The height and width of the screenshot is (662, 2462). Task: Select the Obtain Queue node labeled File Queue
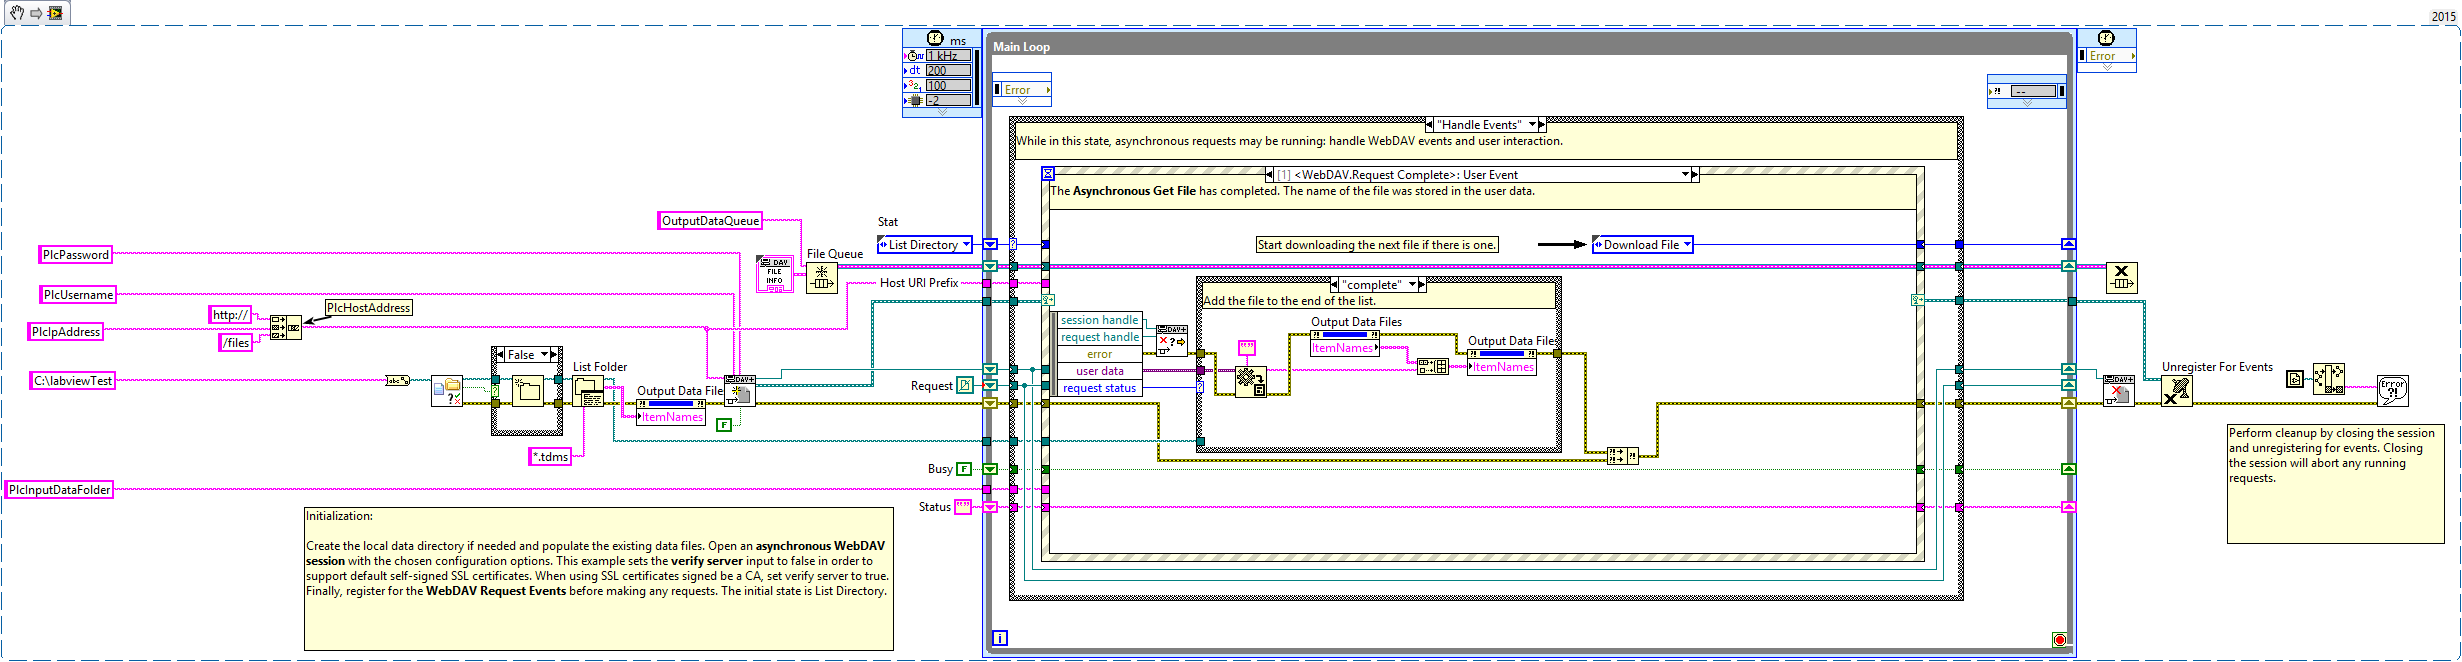point(822,278)
